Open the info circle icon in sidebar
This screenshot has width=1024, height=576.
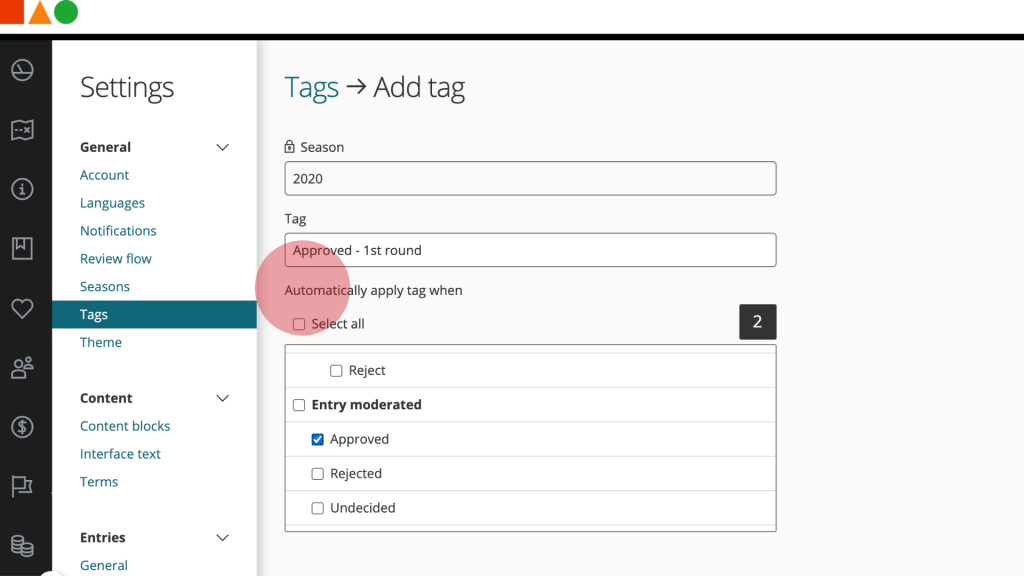pos(22,189)
